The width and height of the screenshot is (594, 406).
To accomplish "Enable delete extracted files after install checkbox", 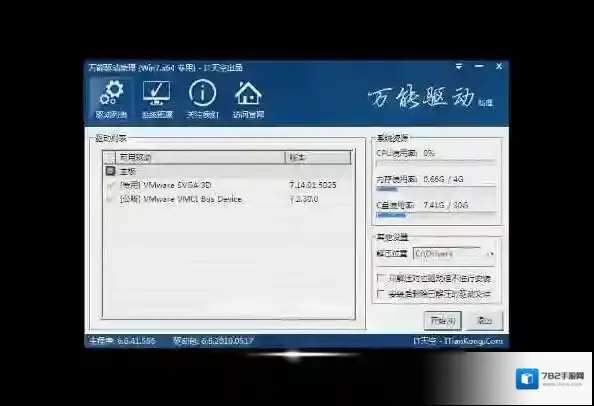I will (x=381, y=294).
